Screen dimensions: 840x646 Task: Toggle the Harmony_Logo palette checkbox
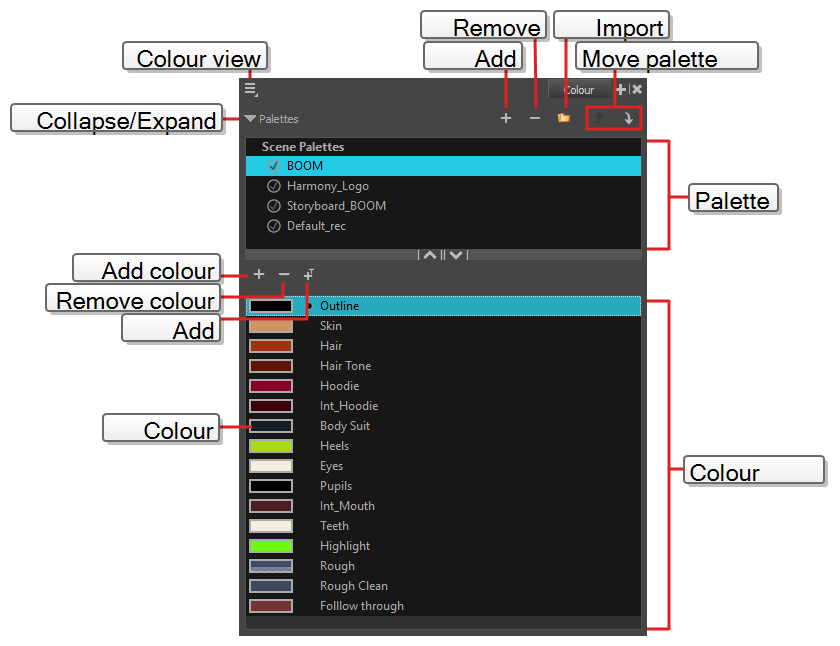point(273,186)
